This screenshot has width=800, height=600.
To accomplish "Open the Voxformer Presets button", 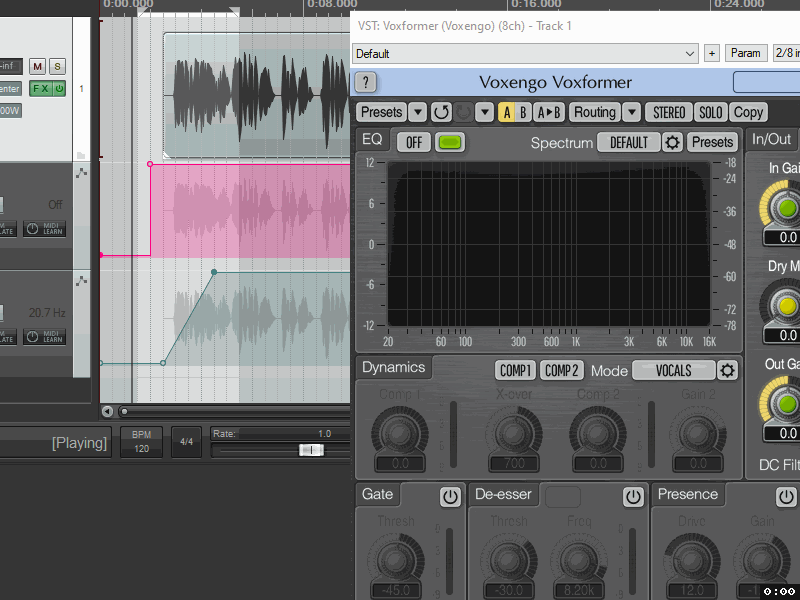I will [x=382, y=112].
